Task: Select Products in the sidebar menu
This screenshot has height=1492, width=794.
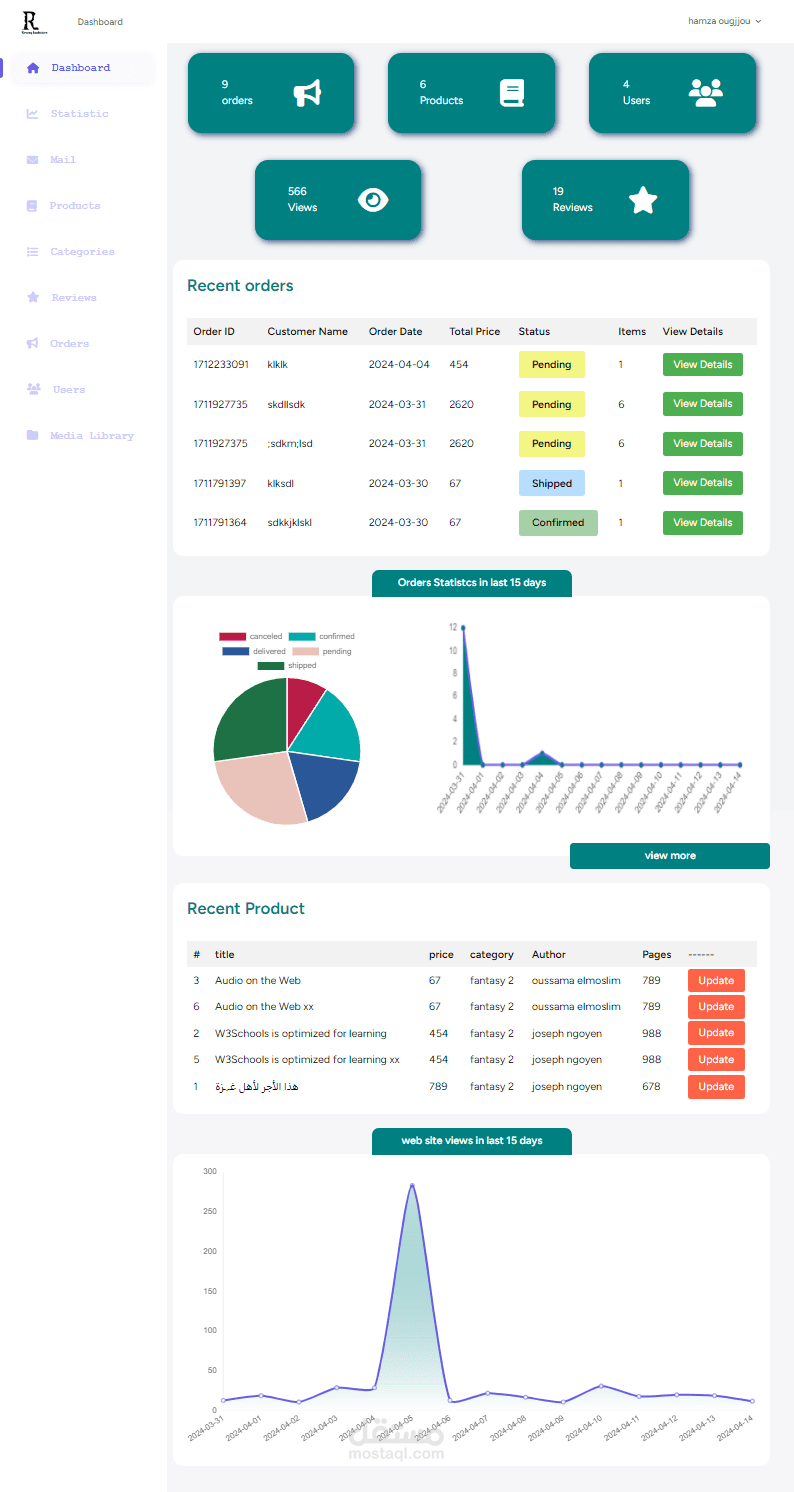Action: pos(75,206)
